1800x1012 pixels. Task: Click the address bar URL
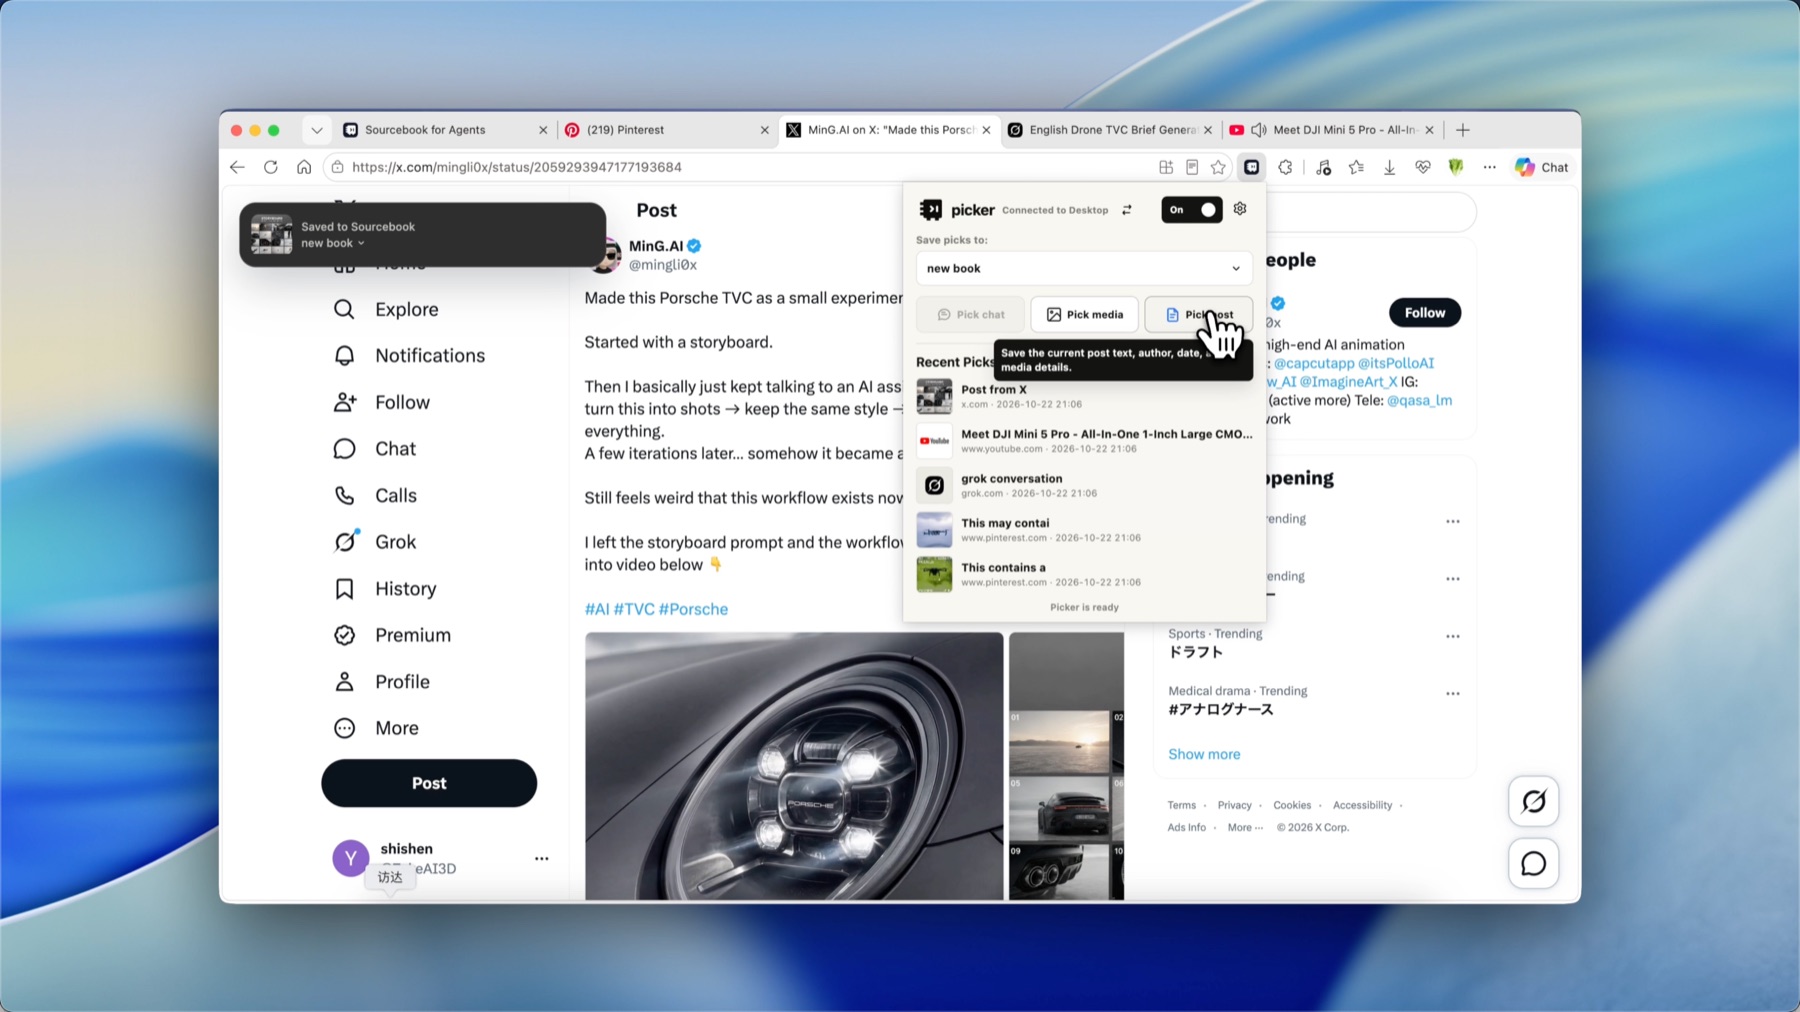coord(517,167)
